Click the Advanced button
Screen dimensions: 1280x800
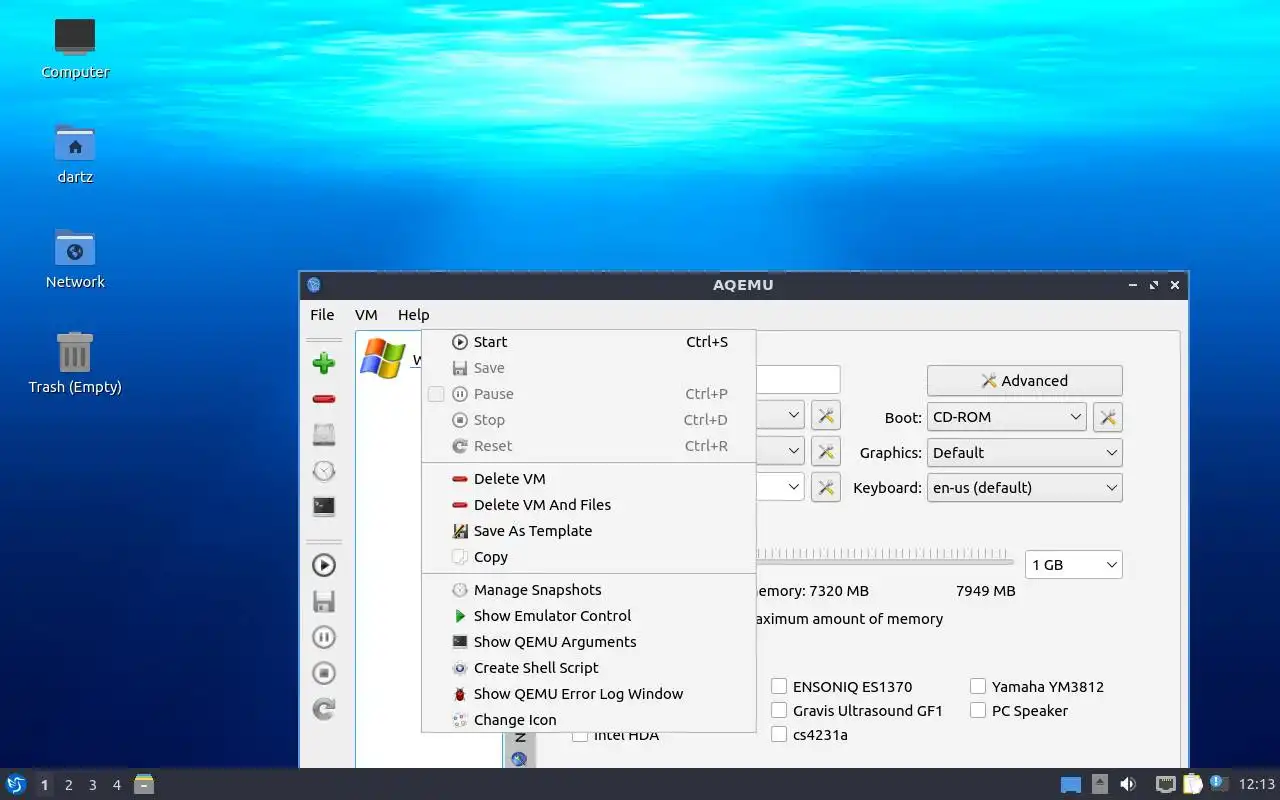(x=1025, y=381)
